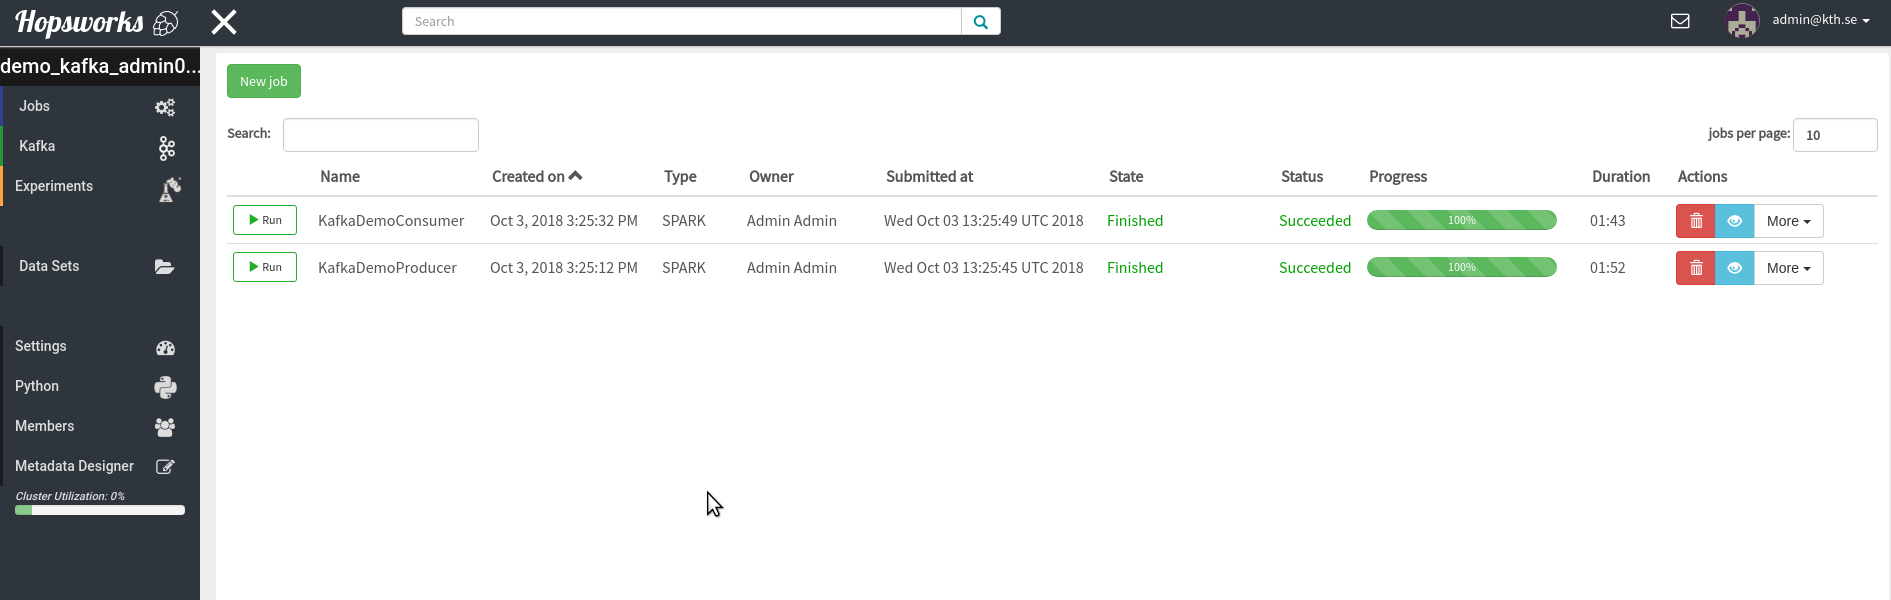
Task: Focus the jobs Search input field
Action: click(381, 135)
